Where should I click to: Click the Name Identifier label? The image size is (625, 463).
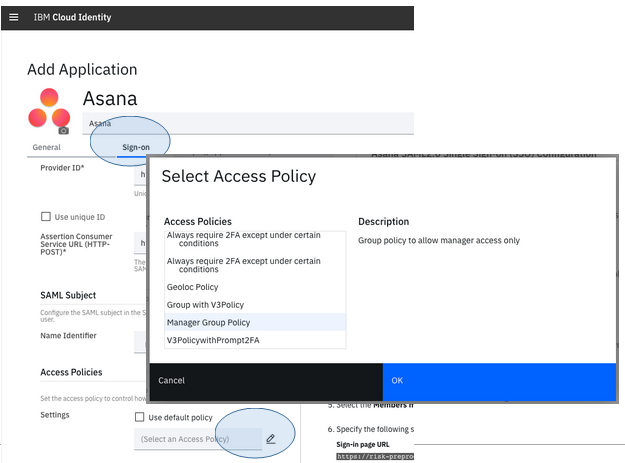pyautogui.click(x=68, y=335)
